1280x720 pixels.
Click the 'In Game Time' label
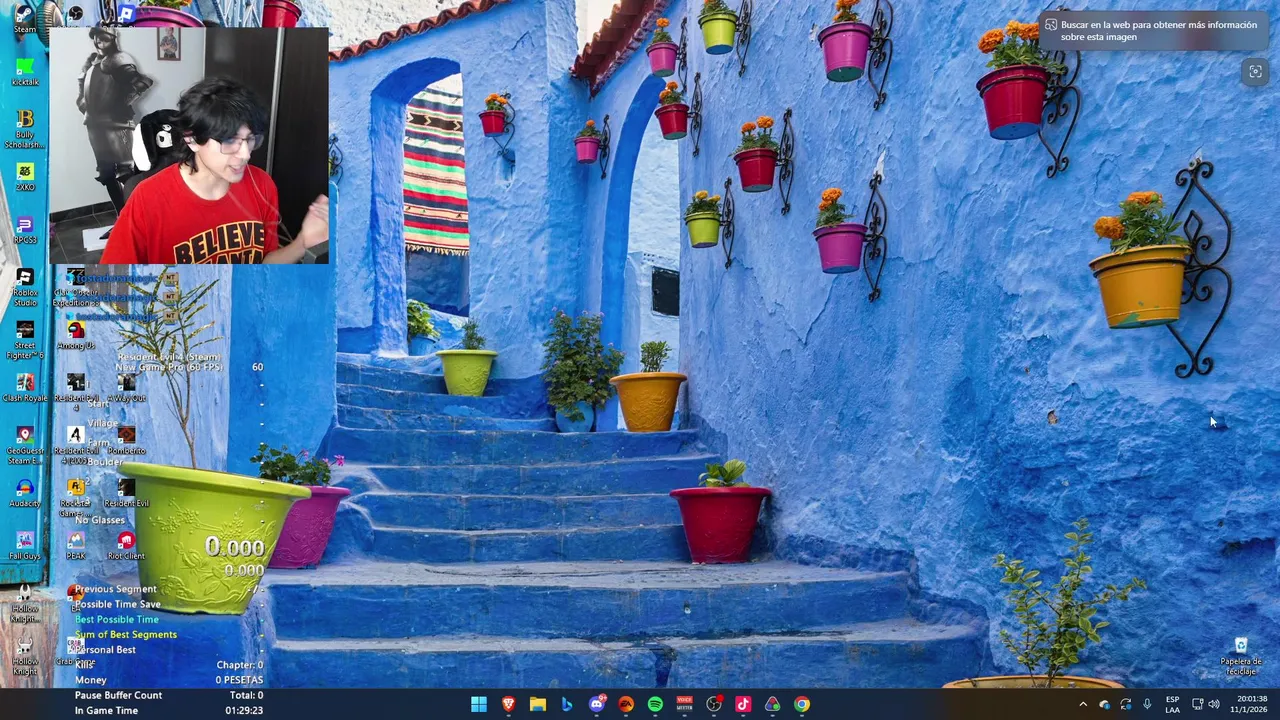[x=106, y=711]
